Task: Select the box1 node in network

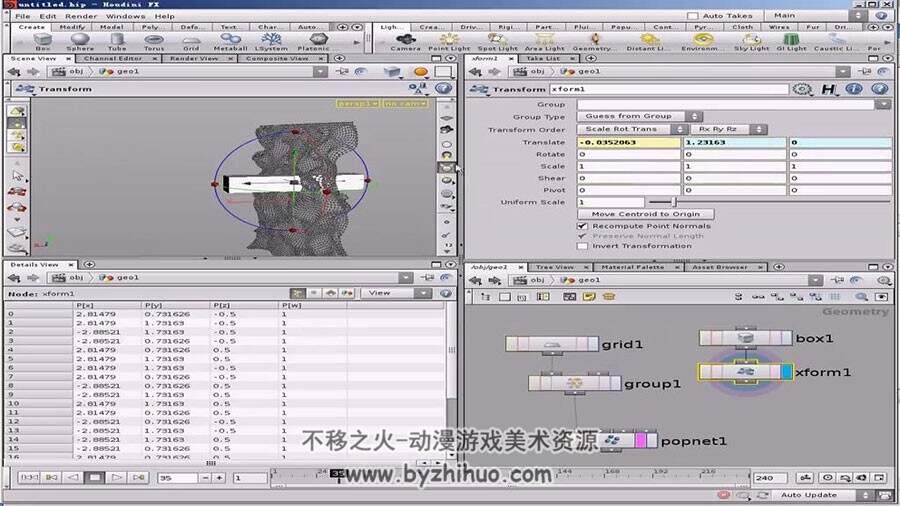Action: tap(745, 338)
